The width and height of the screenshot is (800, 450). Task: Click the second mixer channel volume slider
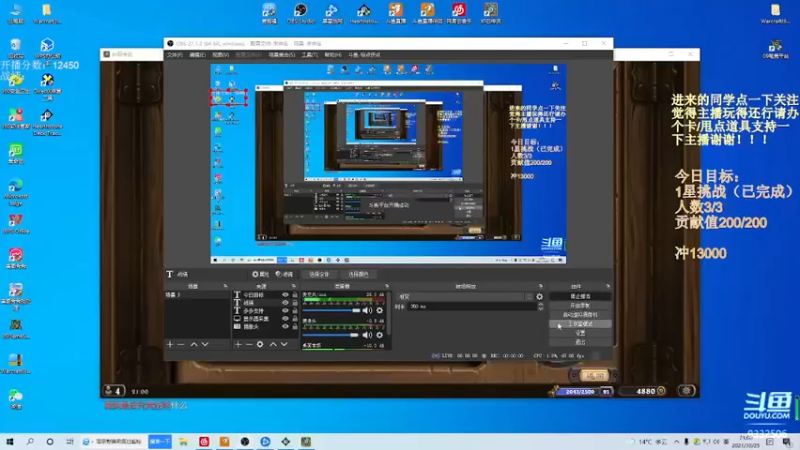coord(331,335)
